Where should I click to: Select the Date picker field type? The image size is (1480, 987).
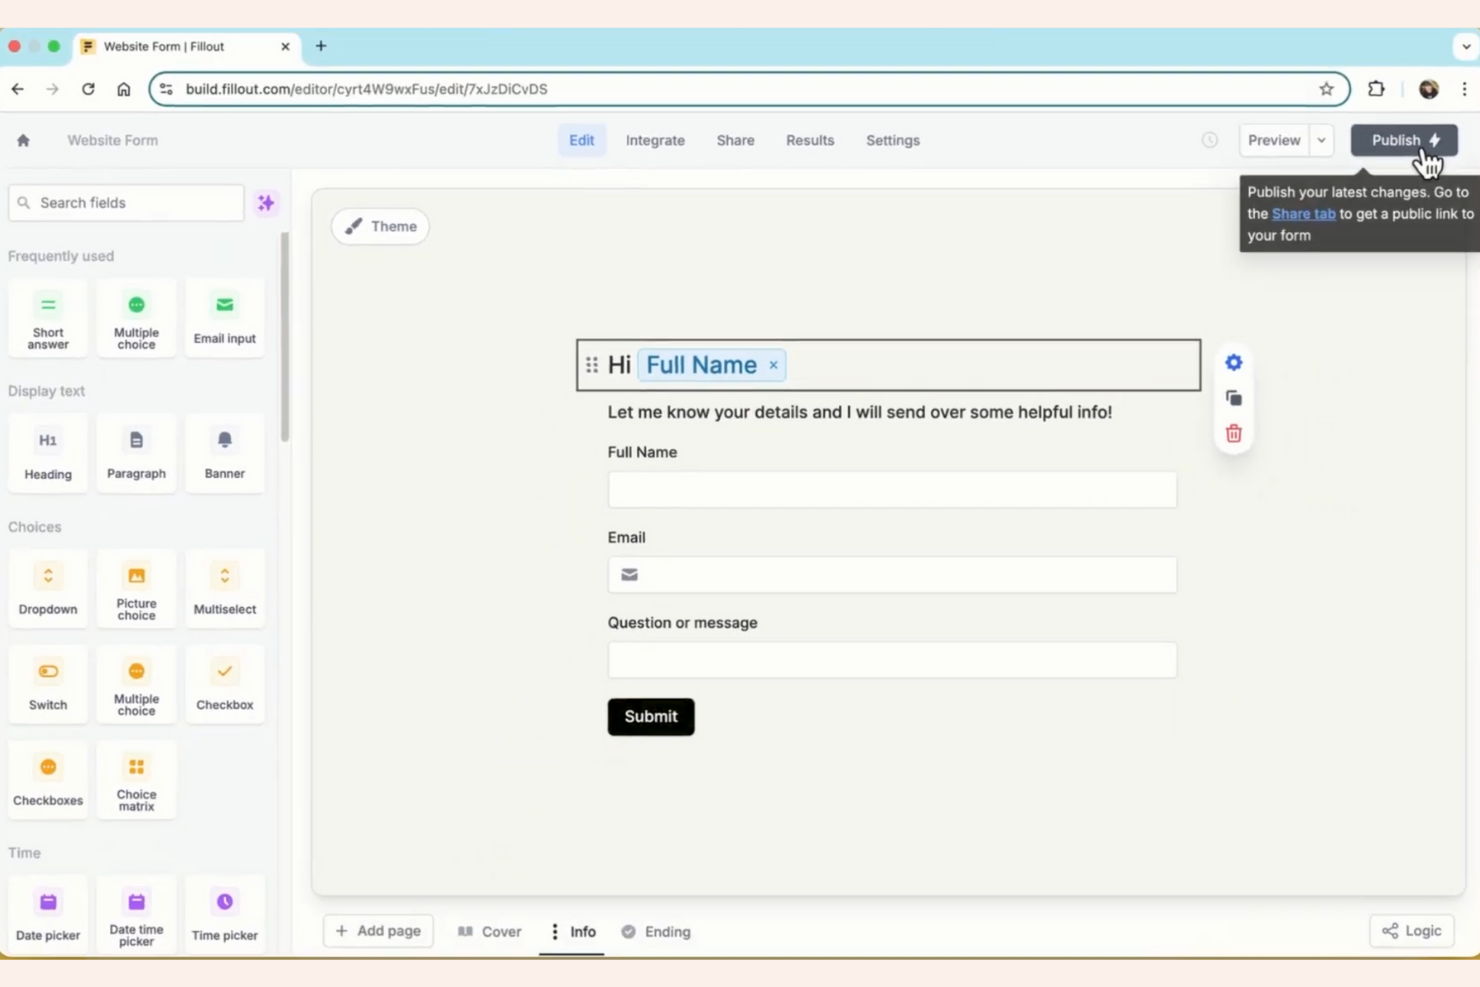pos(47,912)
